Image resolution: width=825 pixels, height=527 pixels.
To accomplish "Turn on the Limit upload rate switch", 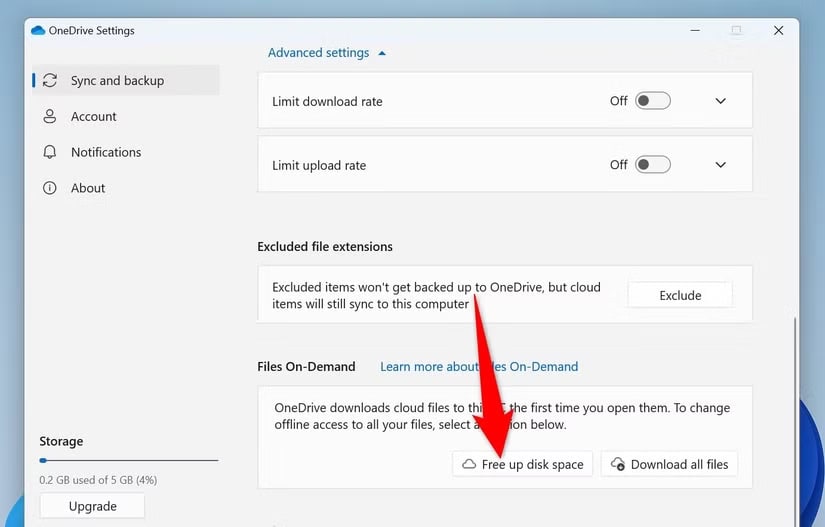I will coord(653,165).
